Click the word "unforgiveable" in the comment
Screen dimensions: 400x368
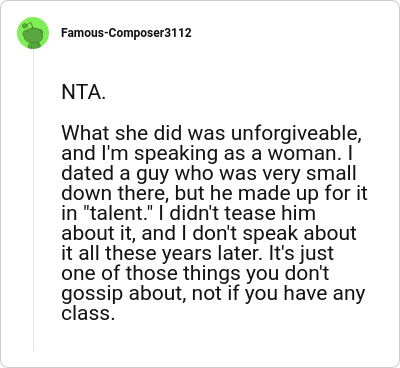296,134
